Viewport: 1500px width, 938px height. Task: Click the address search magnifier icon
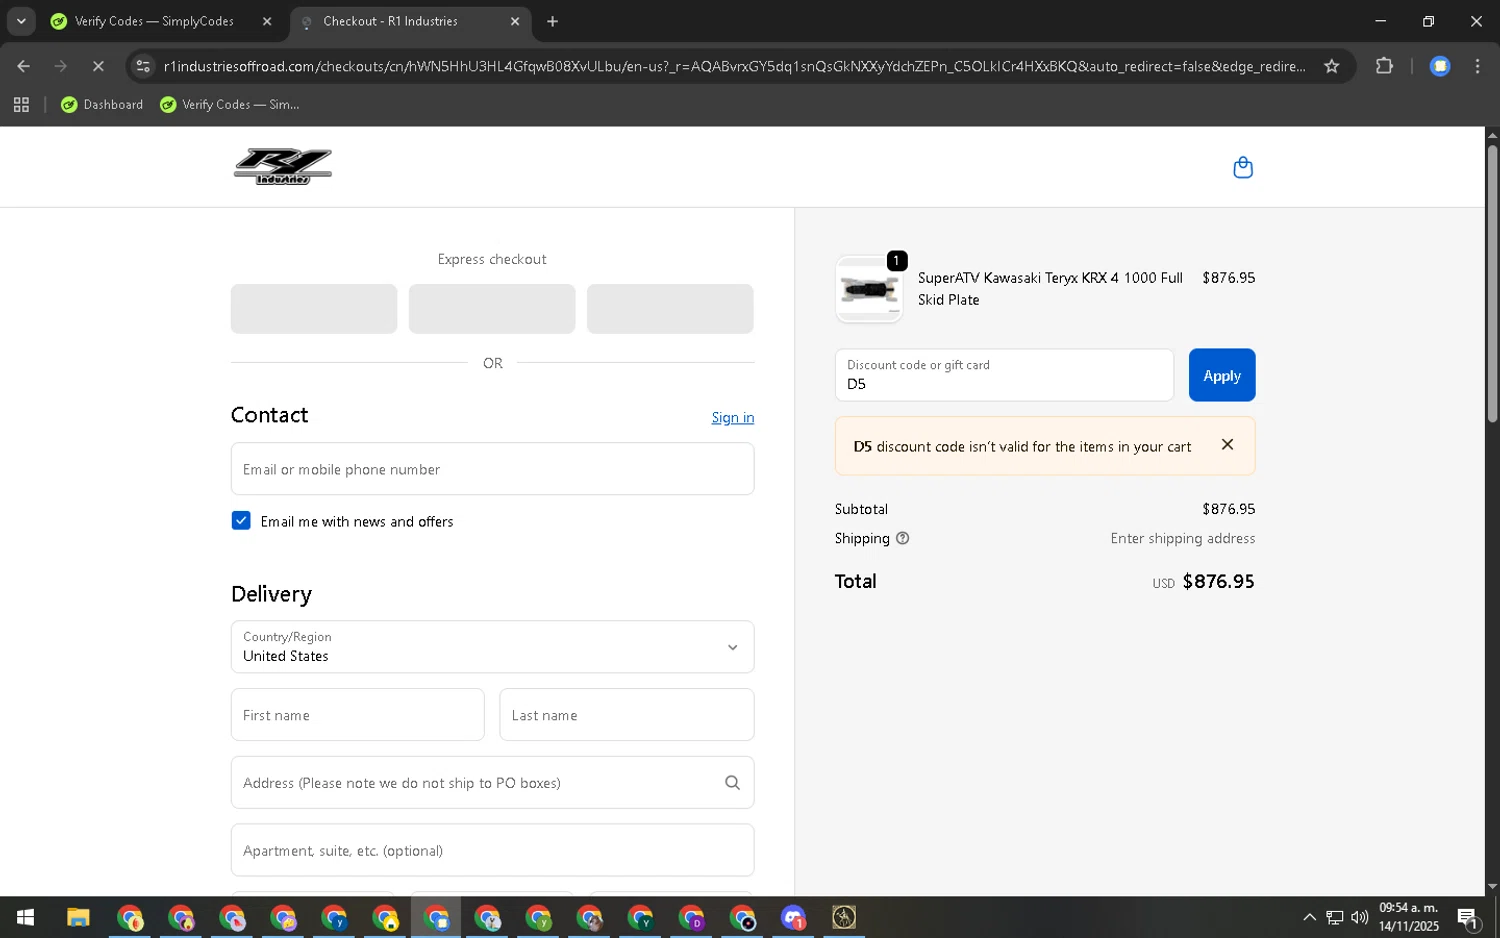[x=732, y=783]
